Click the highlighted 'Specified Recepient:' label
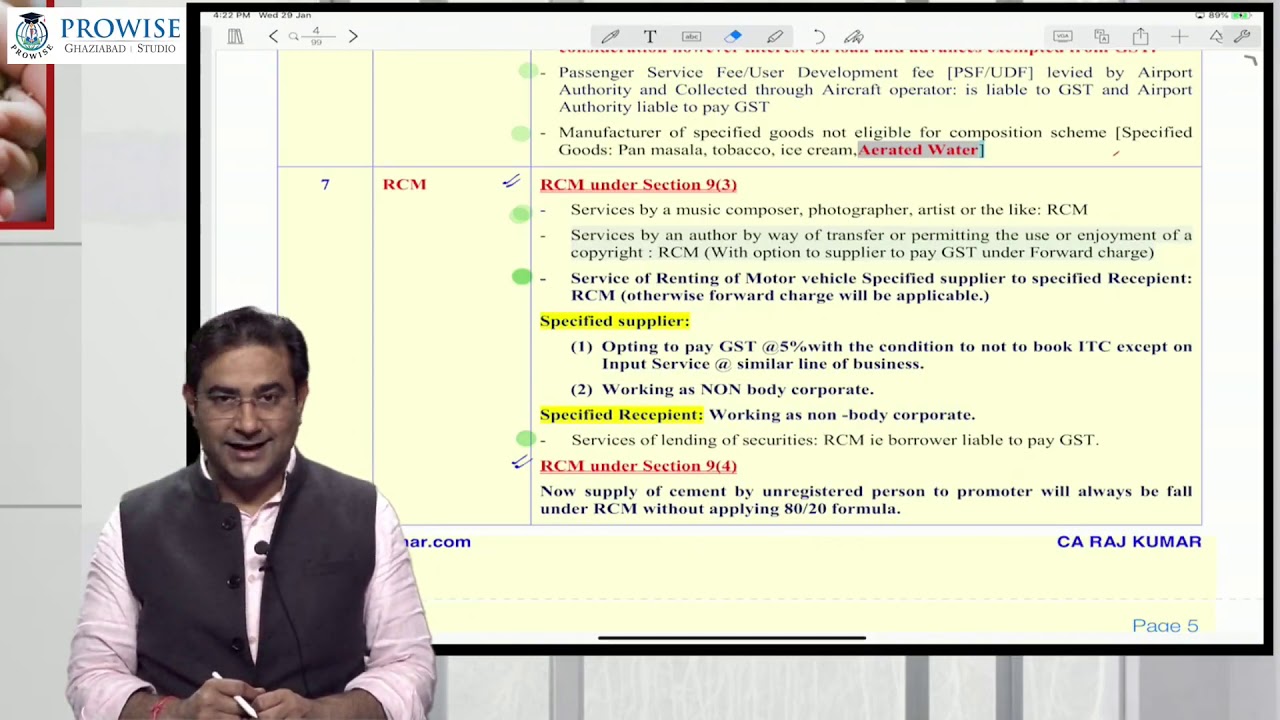1280x720 pixels. tap(621, 414)
